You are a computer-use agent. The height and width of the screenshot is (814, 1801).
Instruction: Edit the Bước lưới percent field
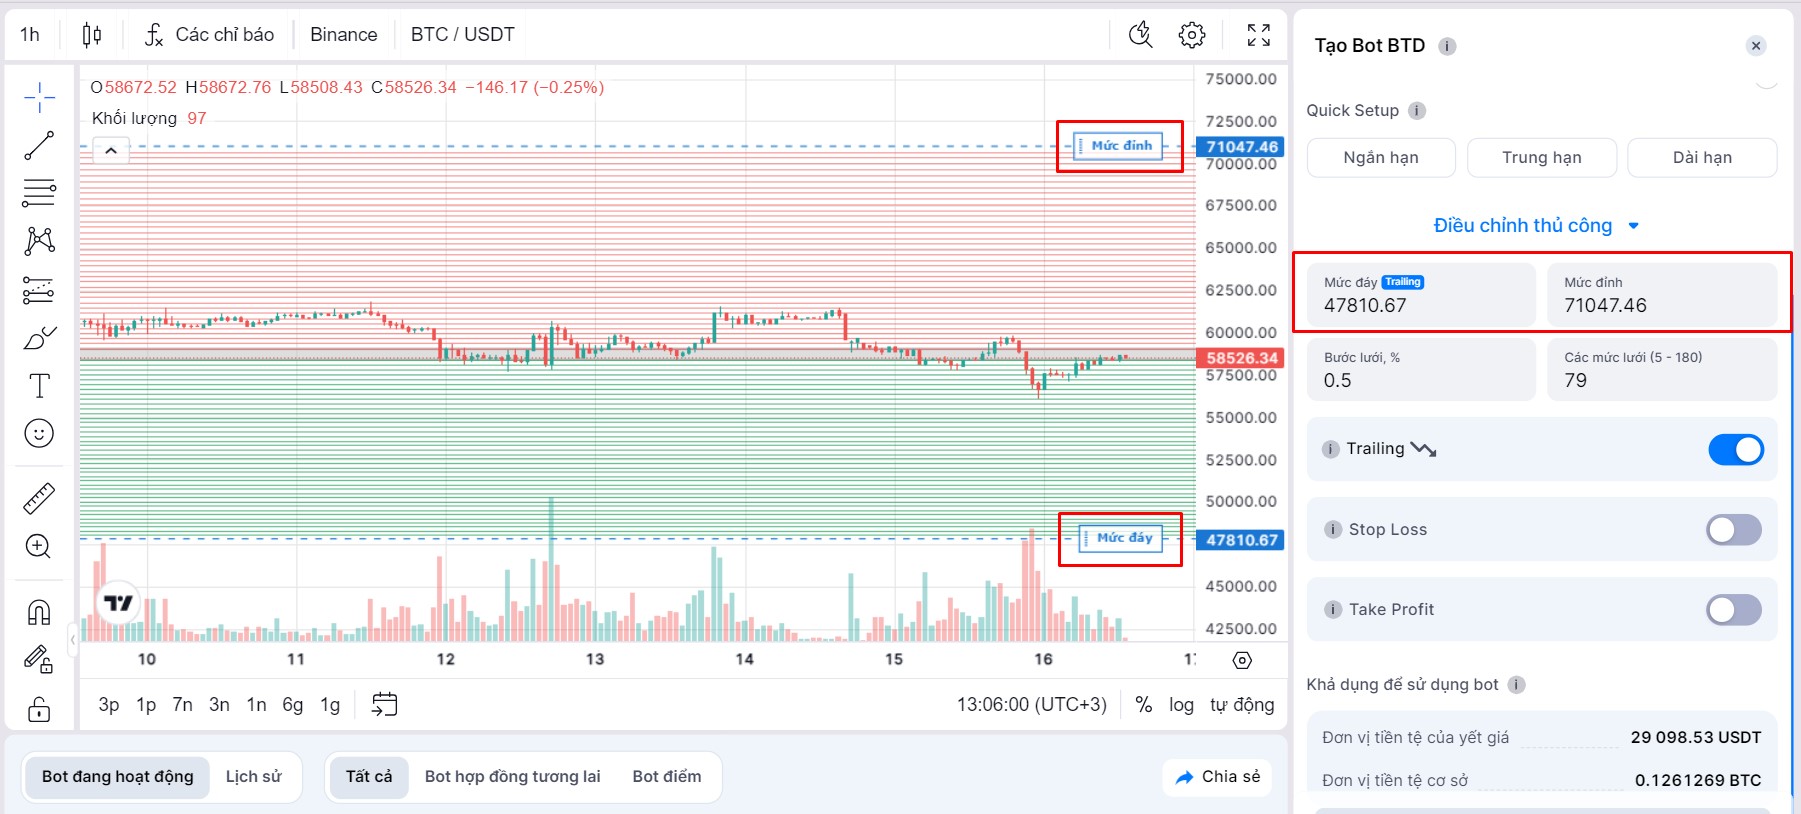point(1421,370)
